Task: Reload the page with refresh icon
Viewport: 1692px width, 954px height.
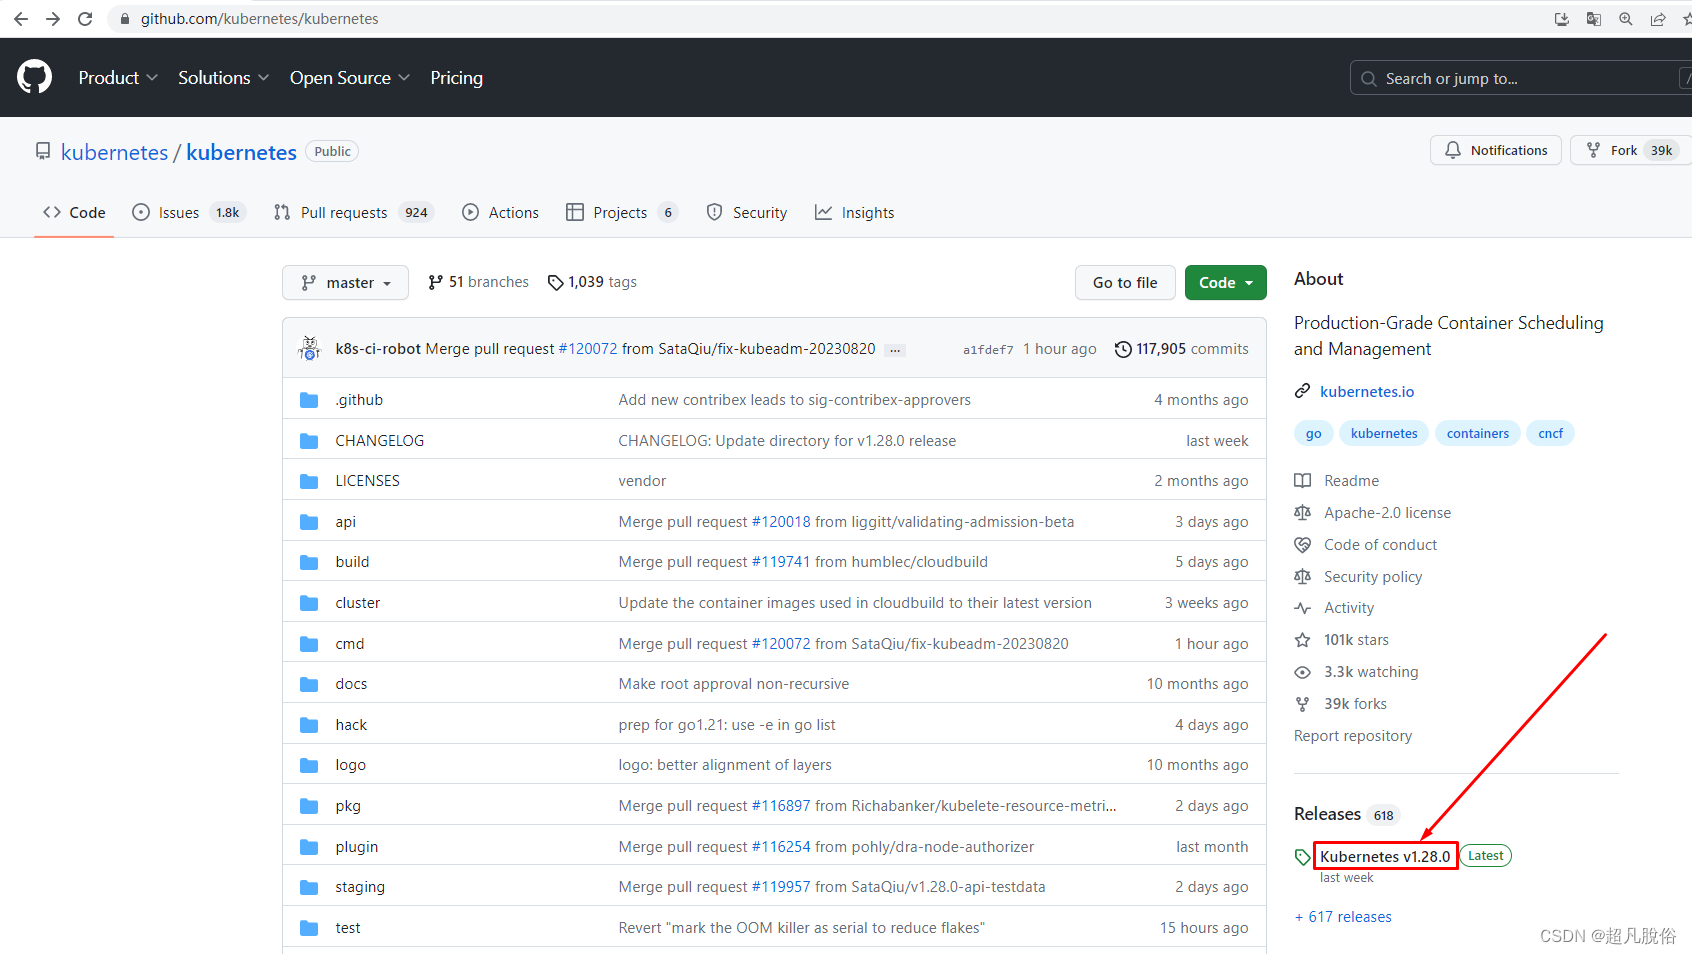Action: tap(85, 19)
